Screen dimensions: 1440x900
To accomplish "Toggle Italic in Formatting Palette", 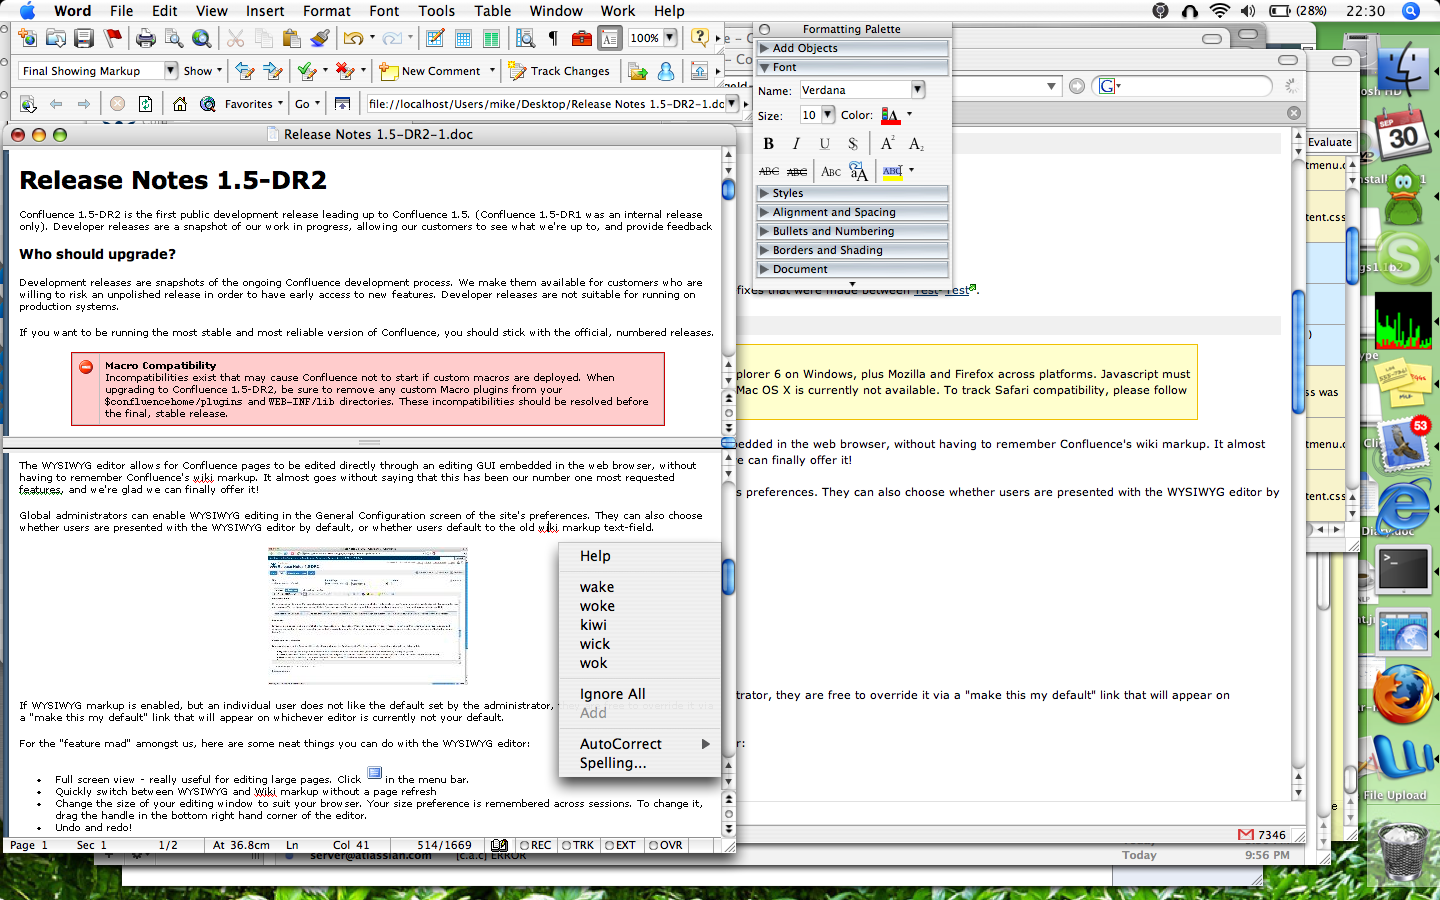I will point(796,144).
